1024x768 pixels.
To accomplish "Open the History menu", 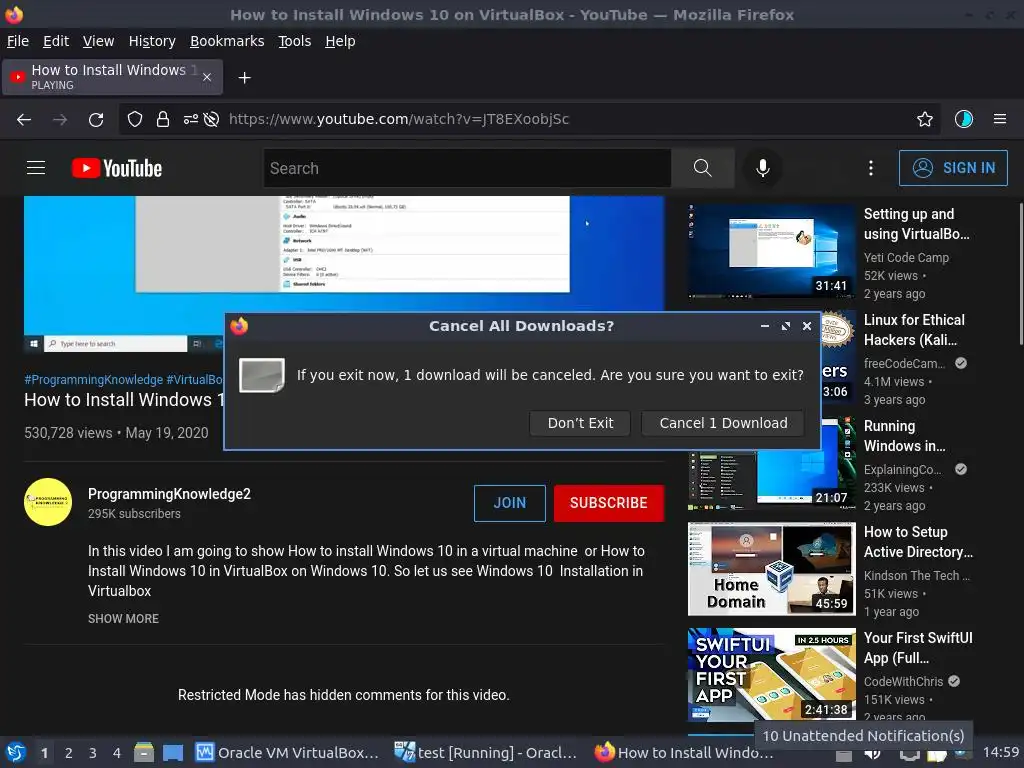I will pyautogui.click(x=152, y=41).
